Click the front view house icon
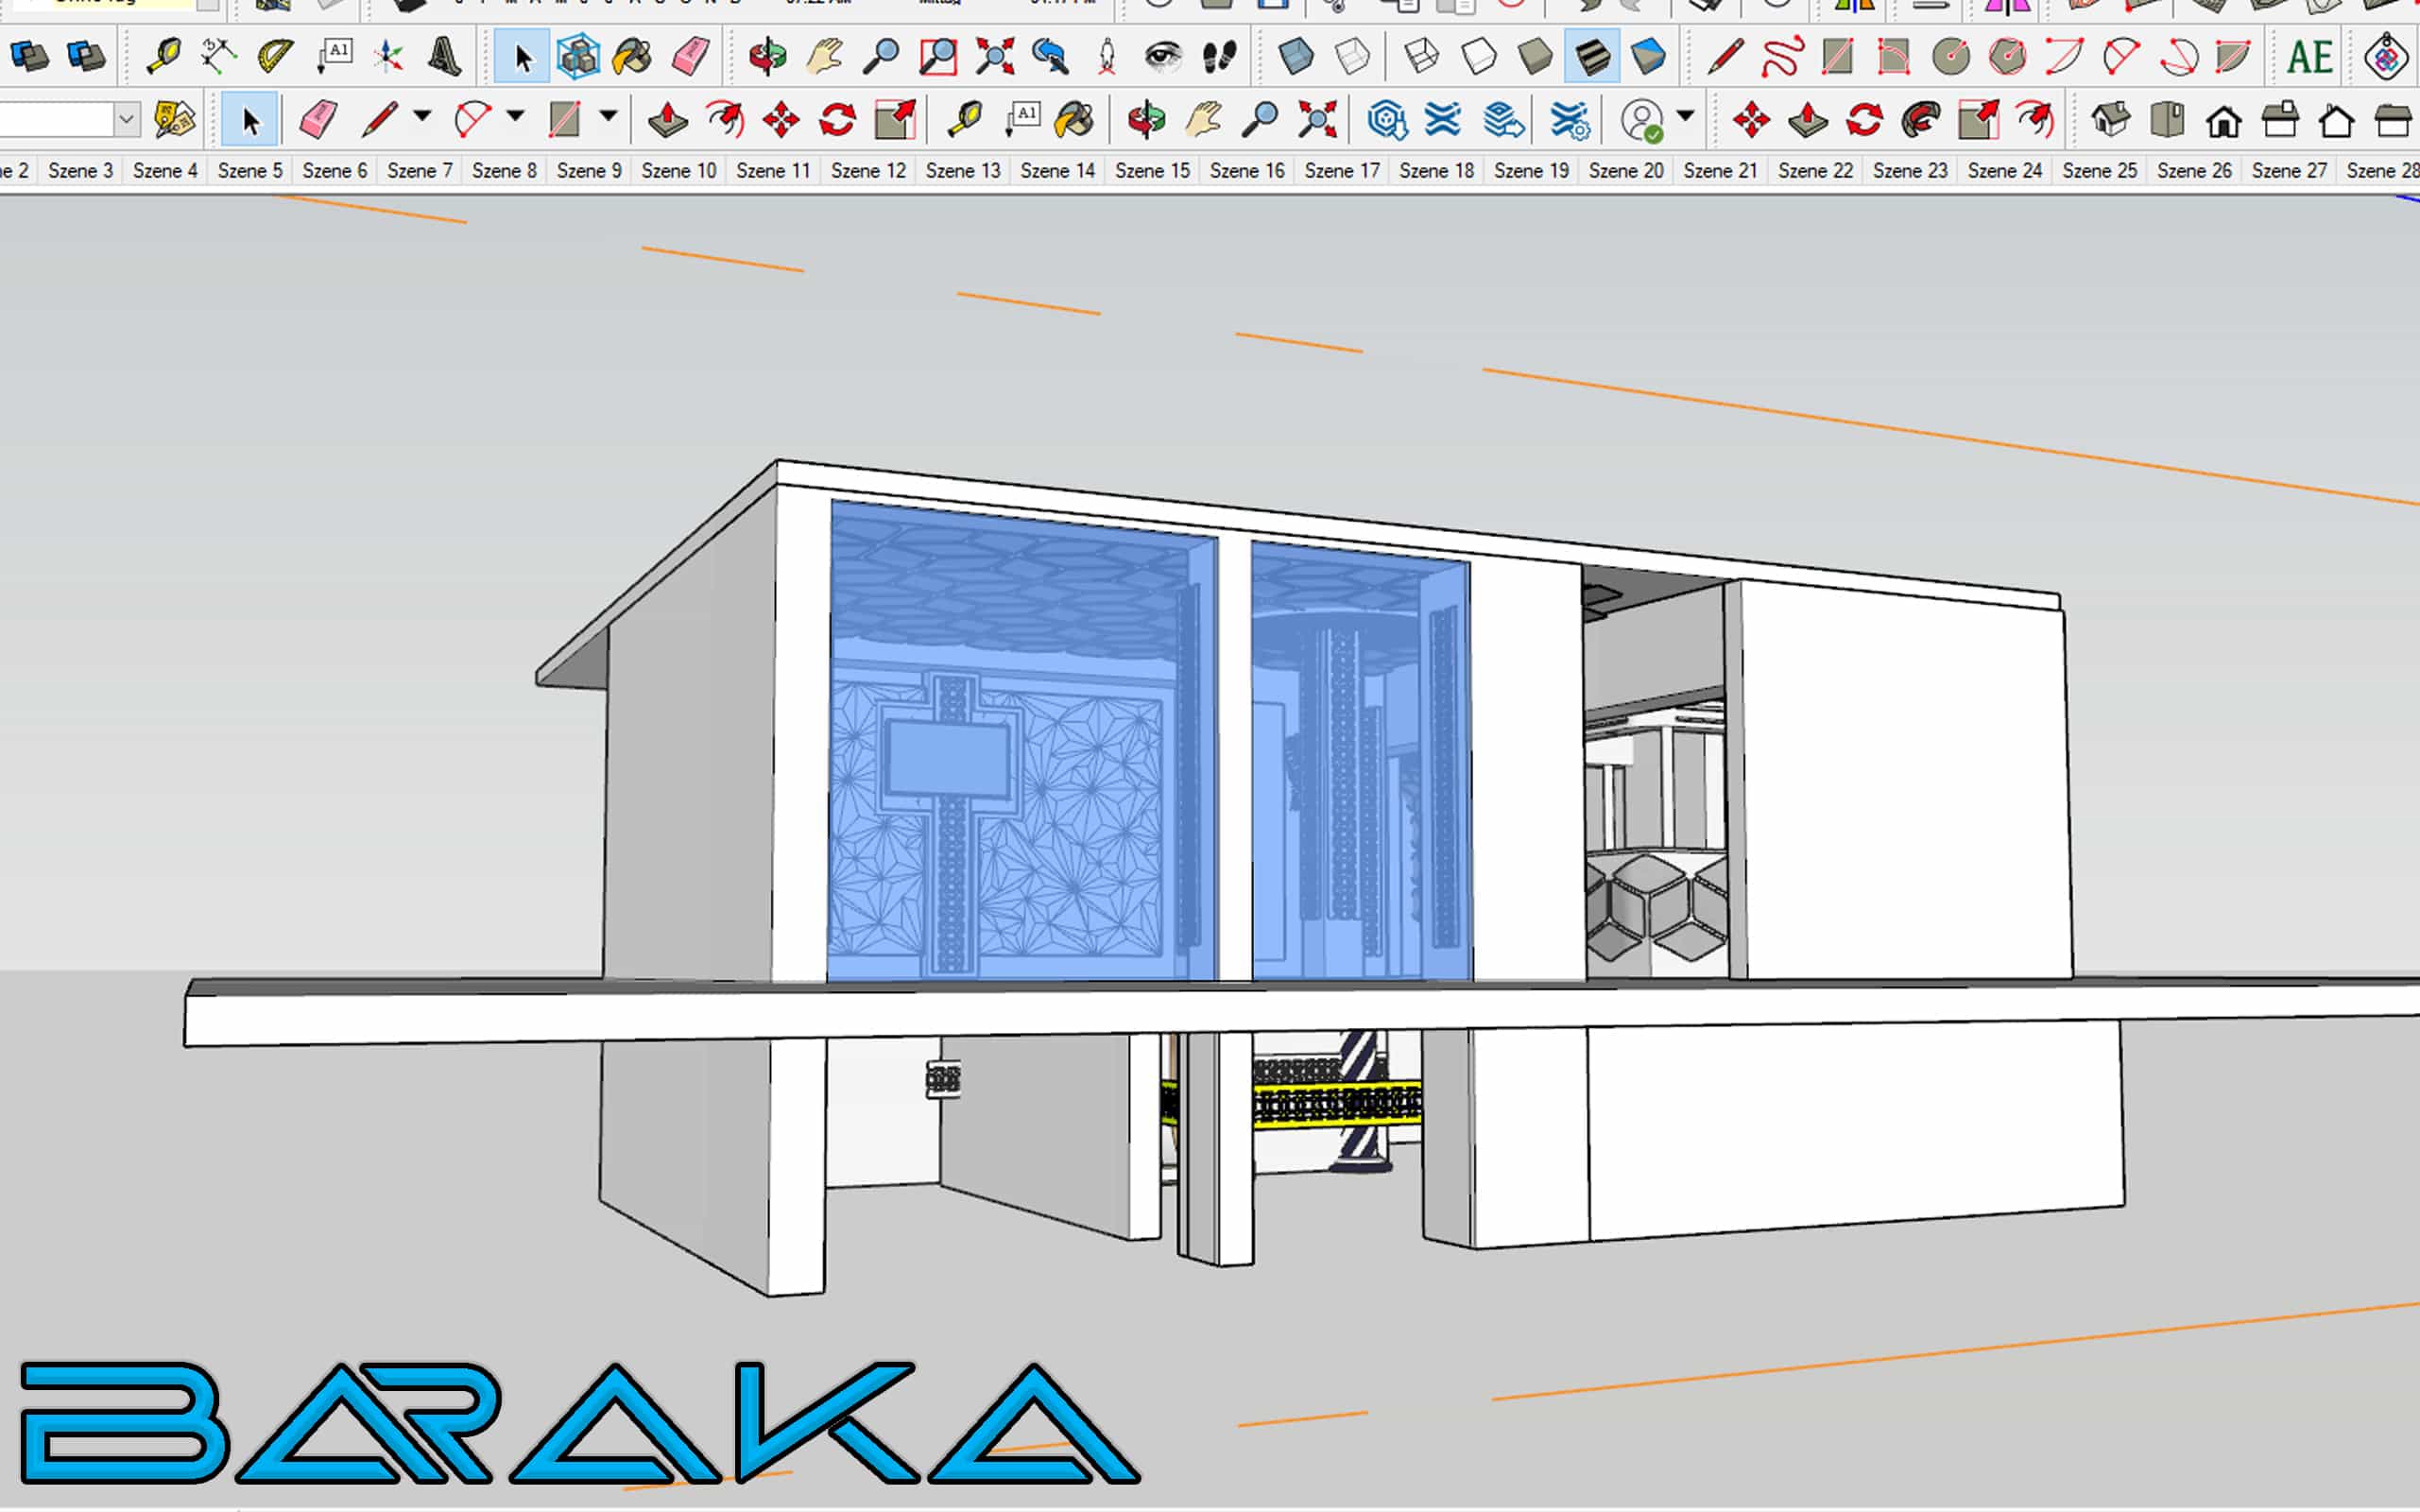Viewport: 2420px width, 1512px height. [x=2224, y=120]
